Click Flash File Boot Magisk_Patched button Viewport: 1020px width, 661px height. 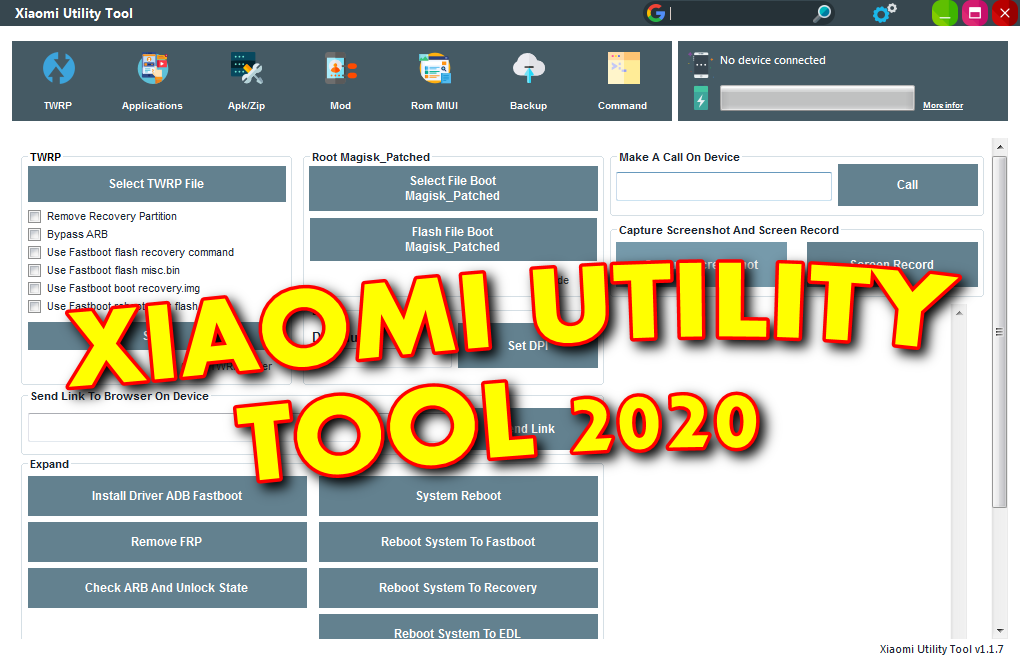click(x=453, y=239)
